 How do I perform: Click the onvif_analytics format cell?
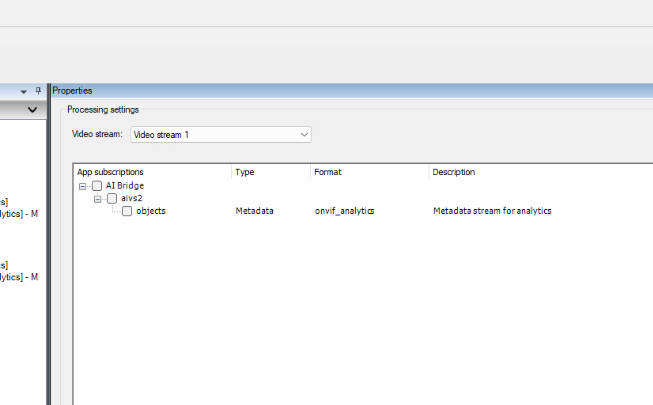(x=345, y=211)
